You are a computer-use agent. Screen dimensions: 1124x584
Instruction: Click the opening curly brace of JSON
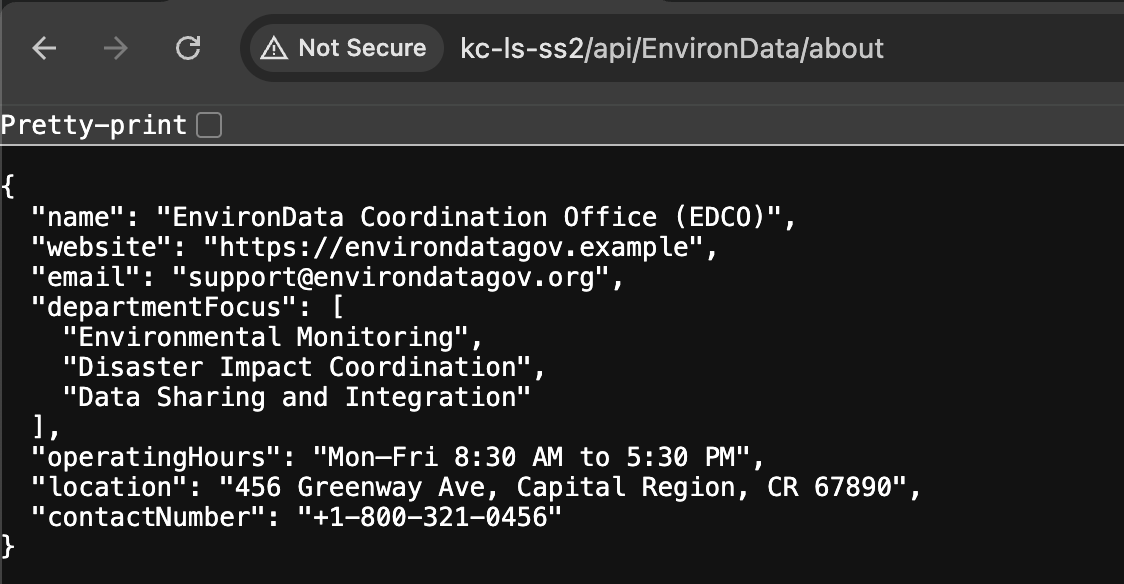8,187
